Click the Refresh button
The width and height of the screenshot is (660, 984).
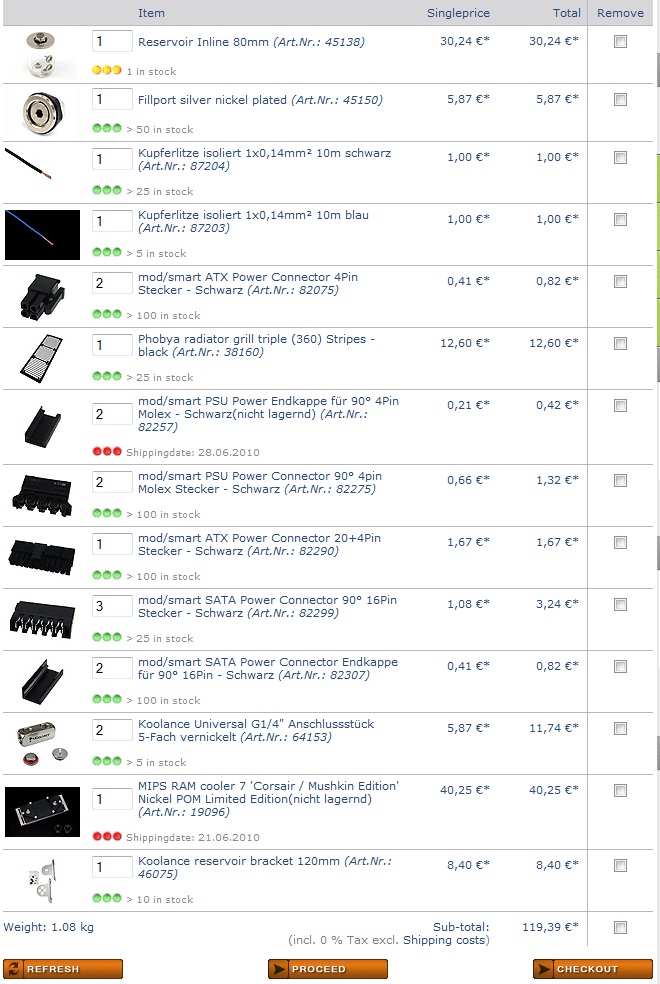pyautogui.click(x=63, y=969)
